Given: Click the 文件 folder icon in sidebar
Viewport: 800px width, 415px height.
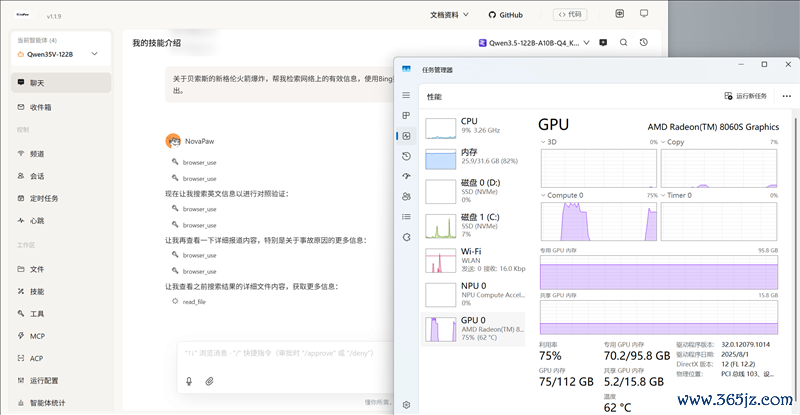Looking at the screenshot, I should [x=21, y=269].
